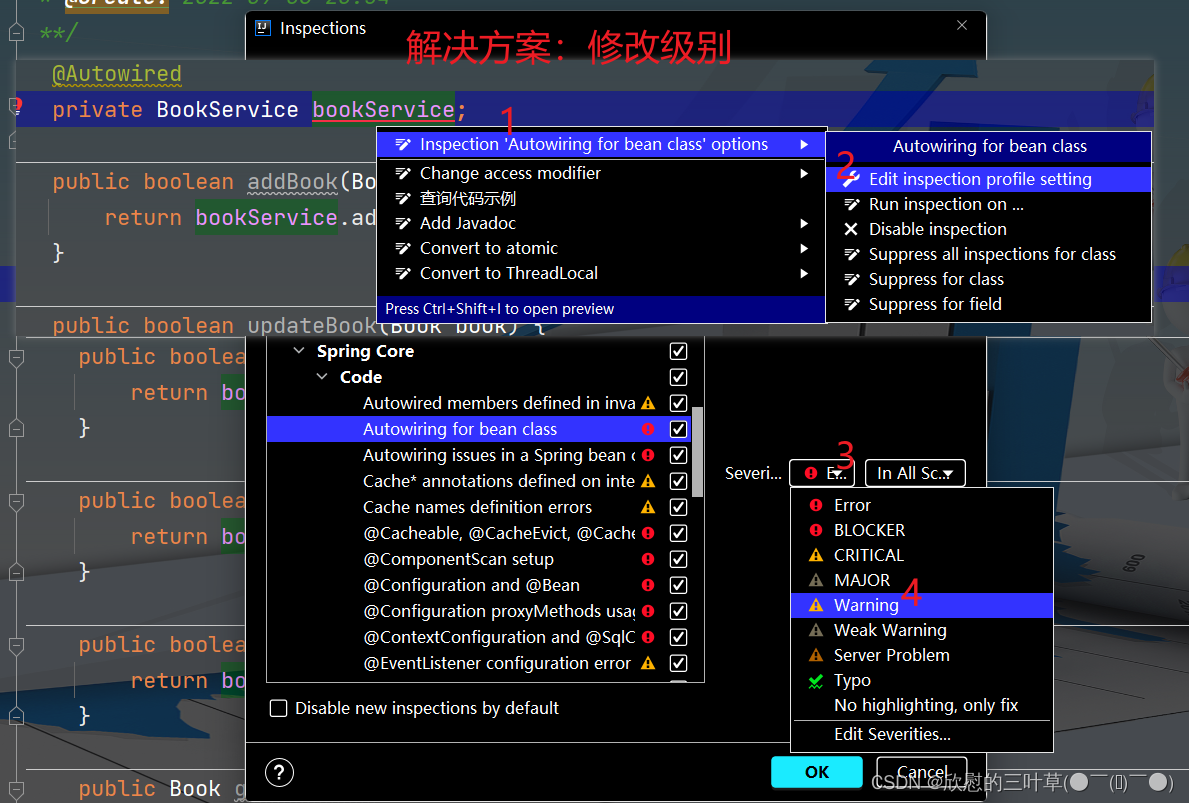
Task: Click the Inspections dialog app icon
Action: (262, 28)
